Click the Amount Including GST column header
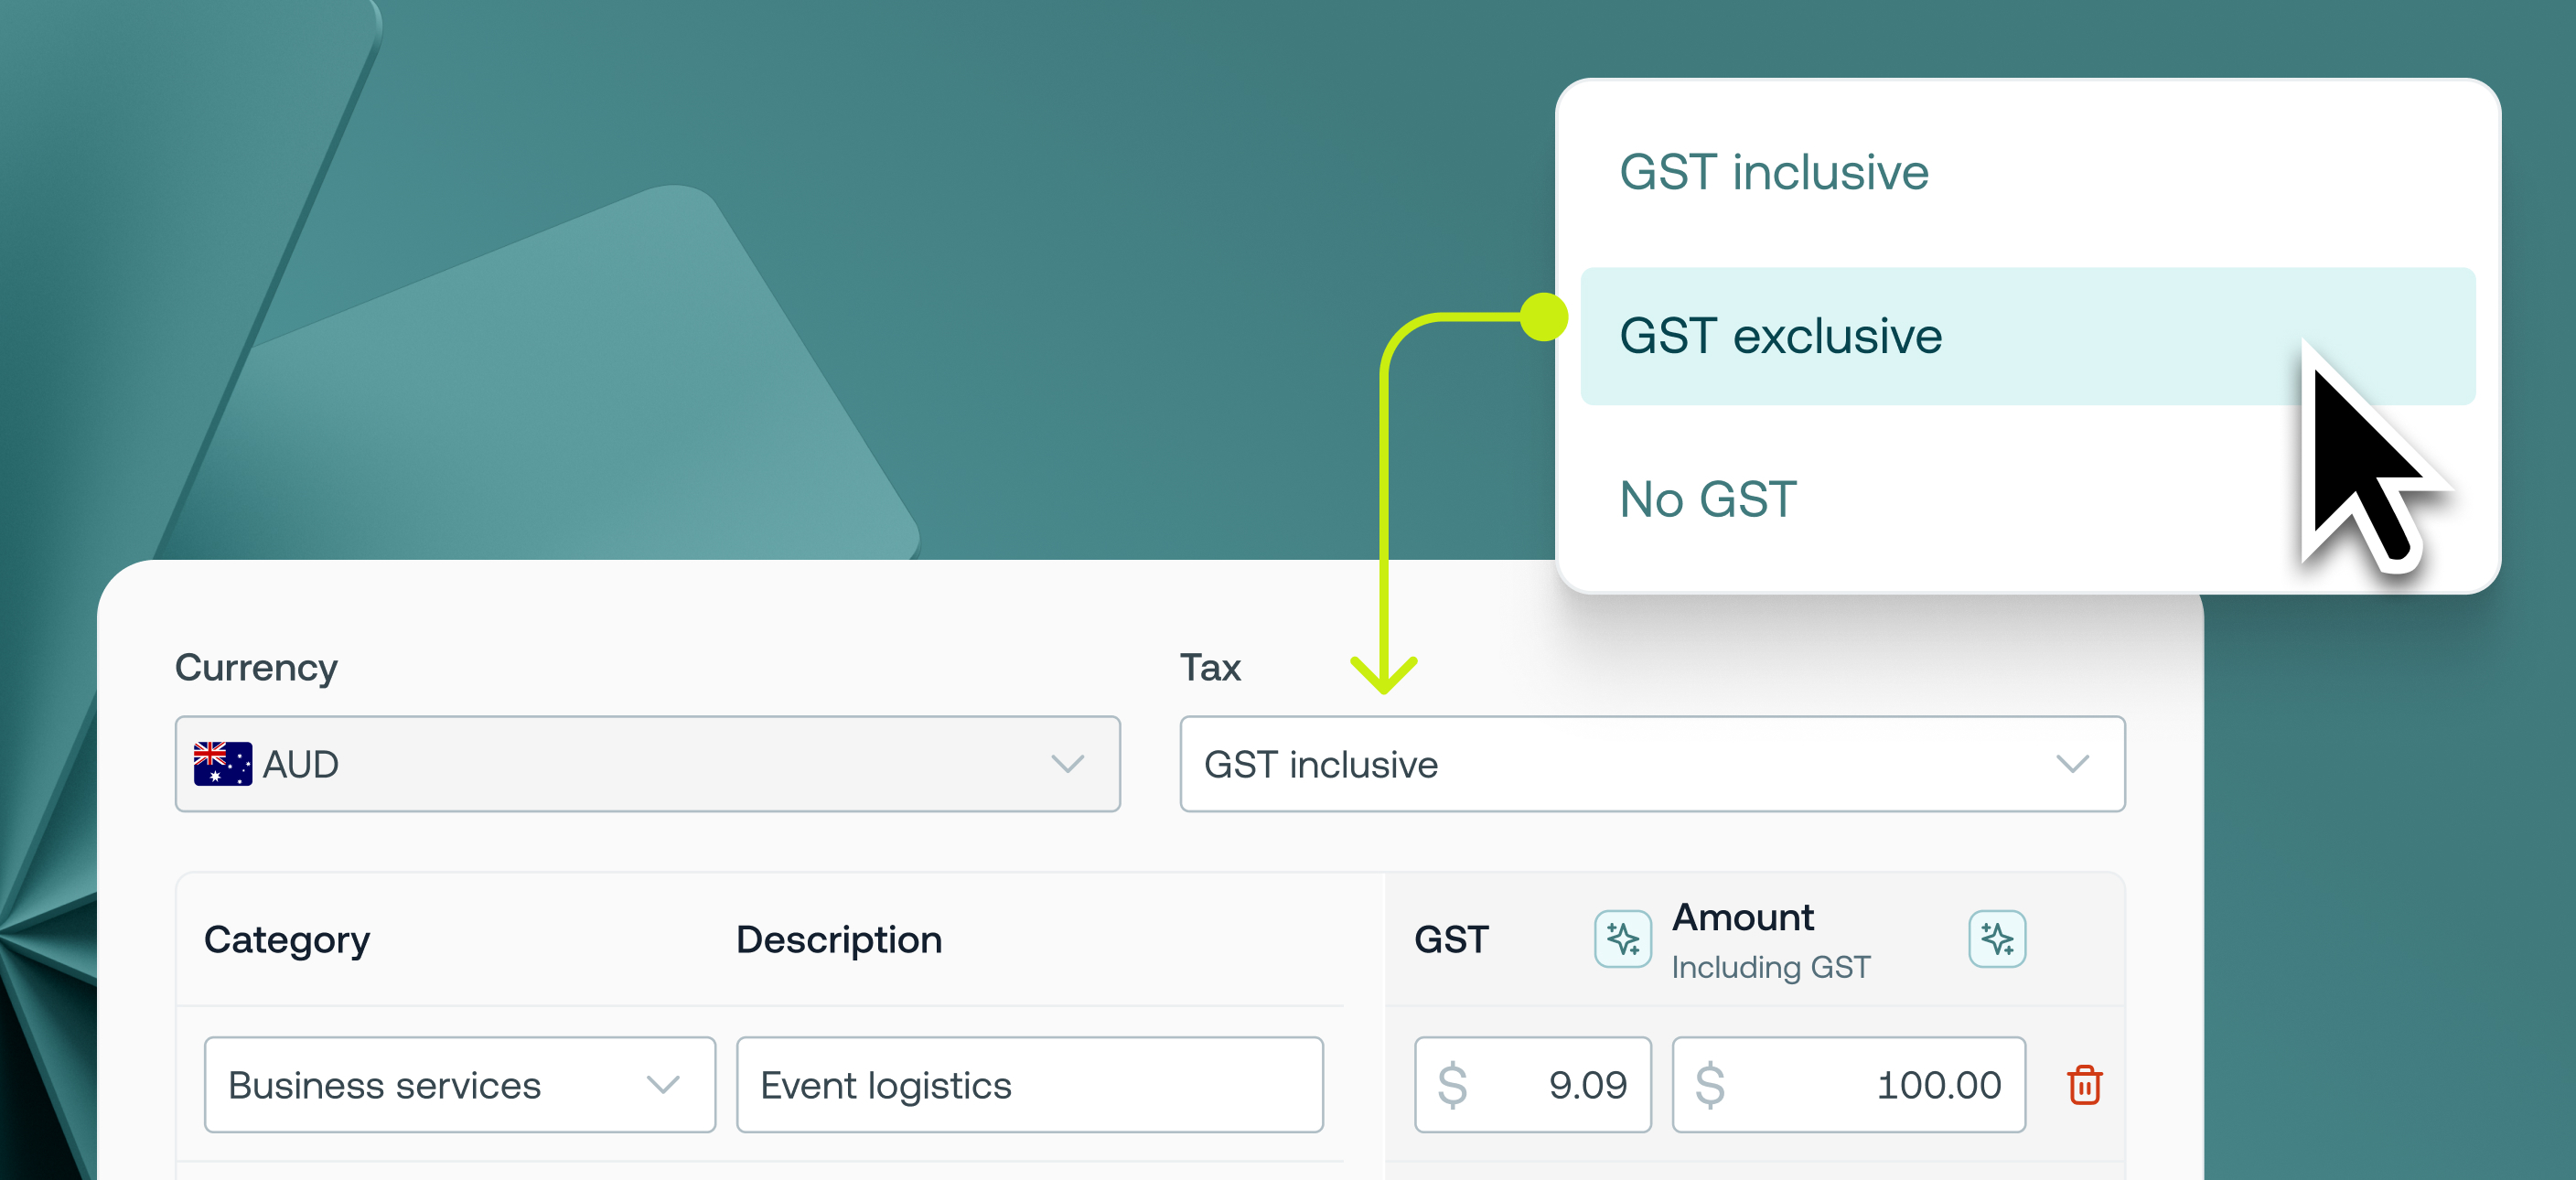 pos(1770,940)
